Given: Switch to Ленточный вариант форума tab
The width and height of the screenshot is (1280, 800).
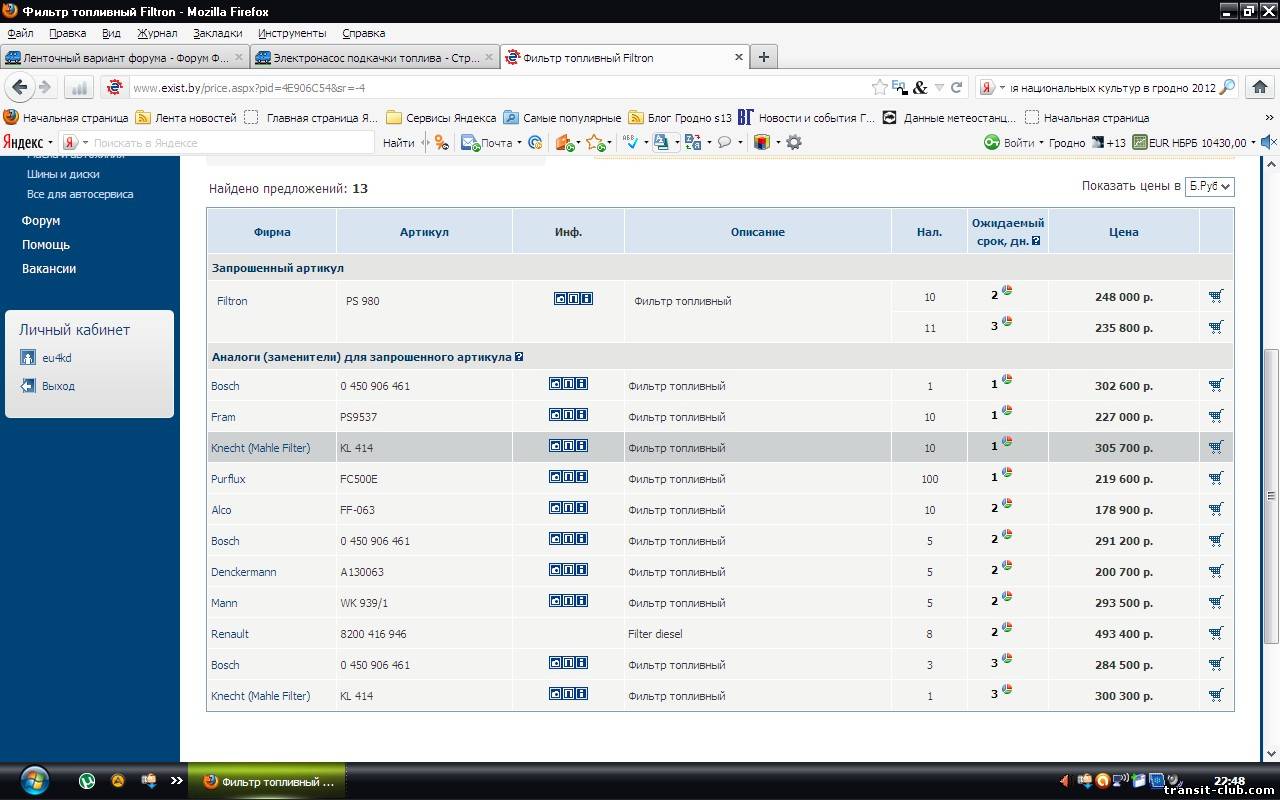Looking at the screenshot, I should coord(124,58).
